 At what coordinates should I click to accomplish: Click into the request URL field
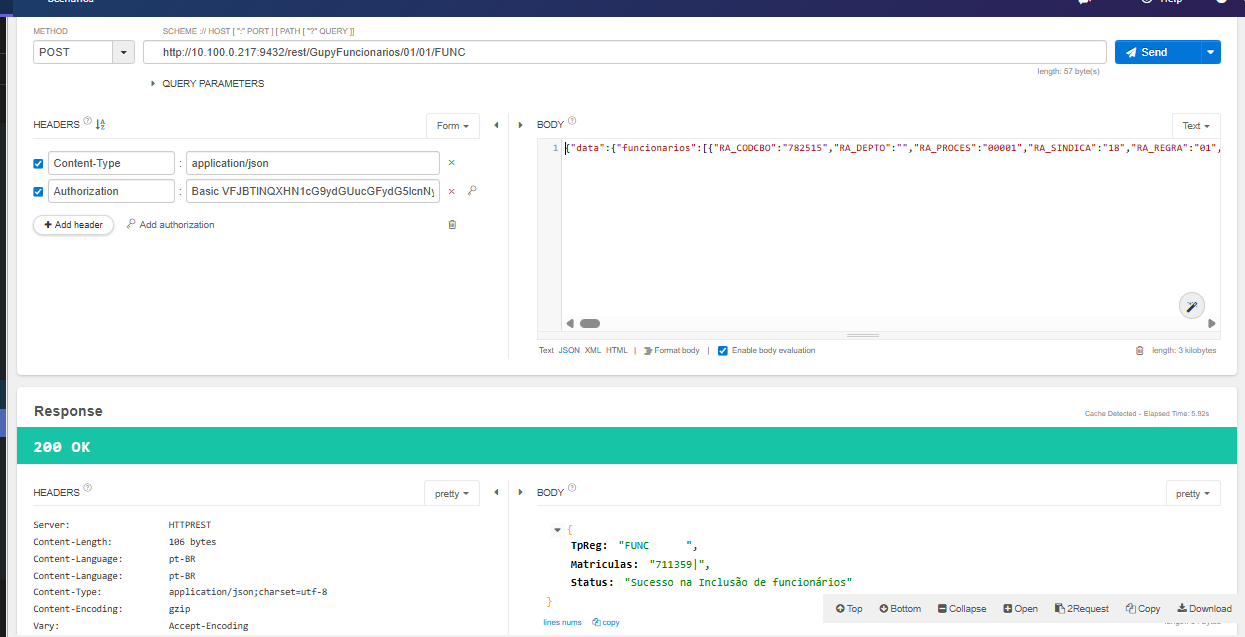tap(624, 52)
